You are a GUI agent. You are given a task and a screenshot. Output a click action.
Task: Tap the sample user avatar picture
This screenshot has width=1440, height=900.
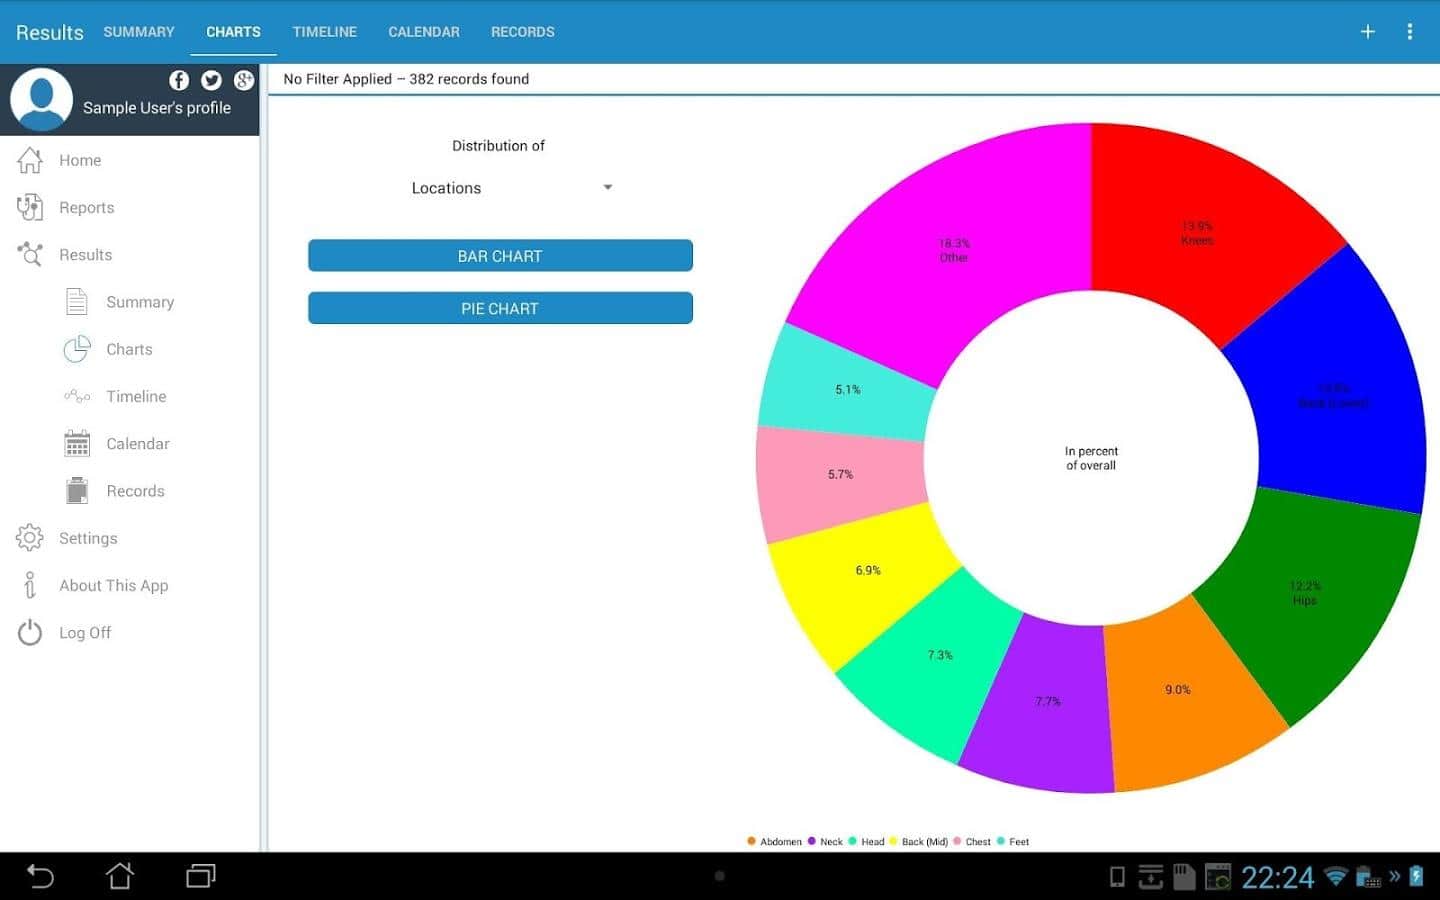click(41, 100)
